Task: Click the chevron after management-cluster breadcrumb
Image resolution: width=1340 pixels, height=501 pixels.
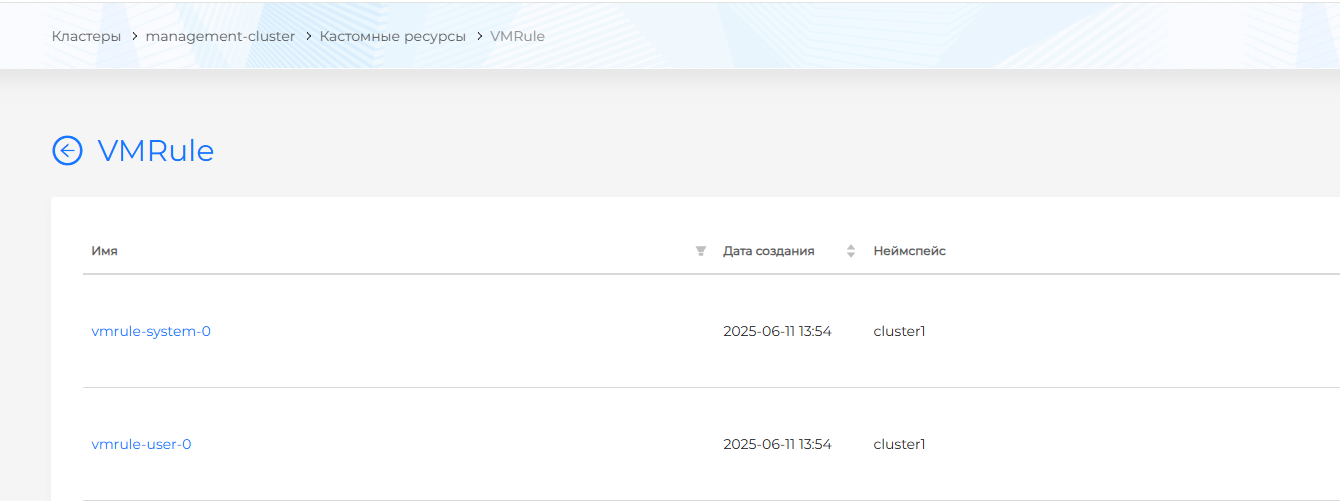Action: pos(308,36)
